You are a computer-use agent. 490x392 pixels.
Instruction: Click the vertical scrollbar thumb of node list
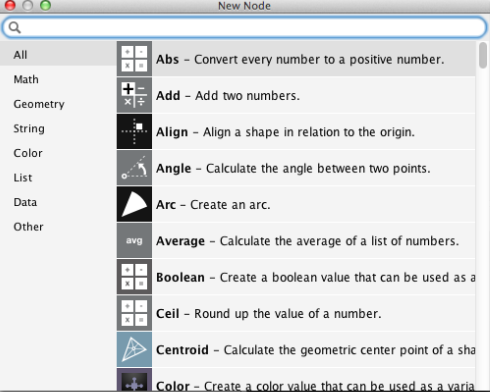[482, 55]
